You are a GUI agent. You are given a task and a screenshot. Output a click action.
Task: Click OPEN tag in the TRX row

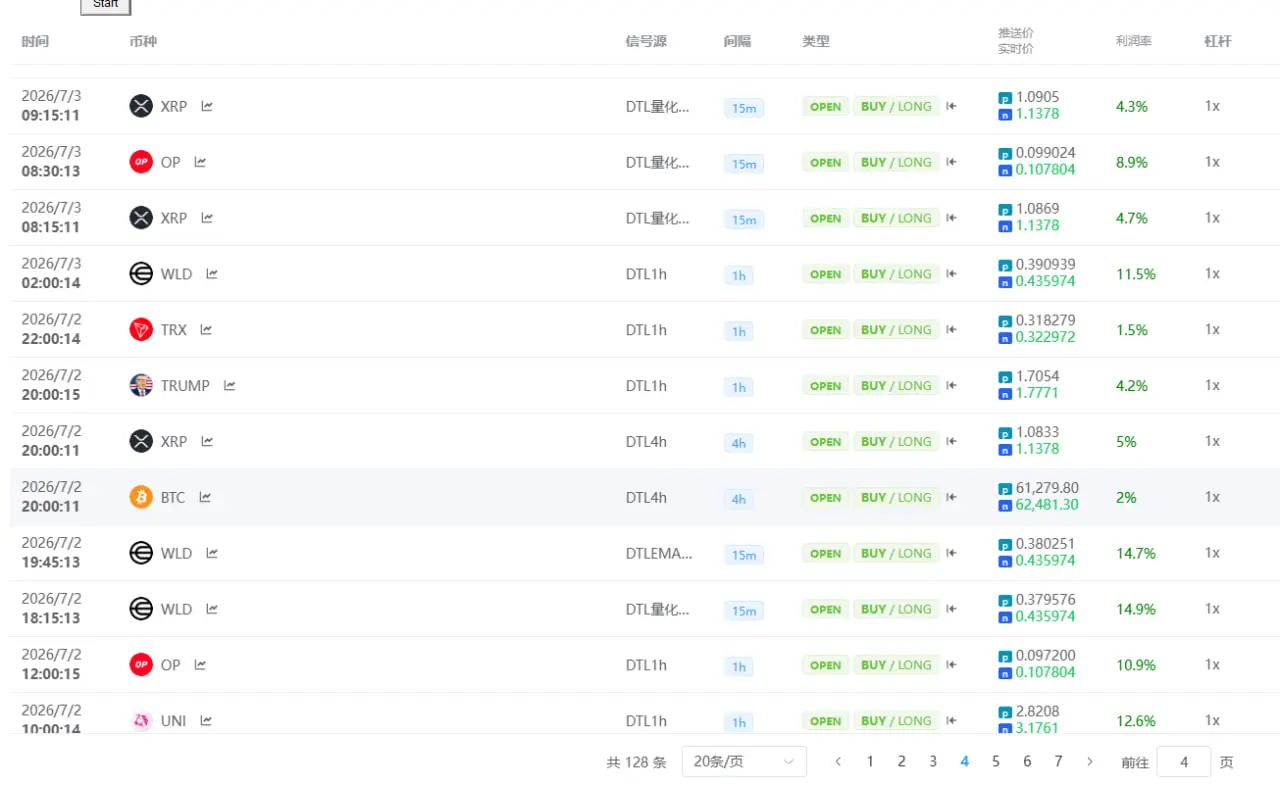pos(826,330)
